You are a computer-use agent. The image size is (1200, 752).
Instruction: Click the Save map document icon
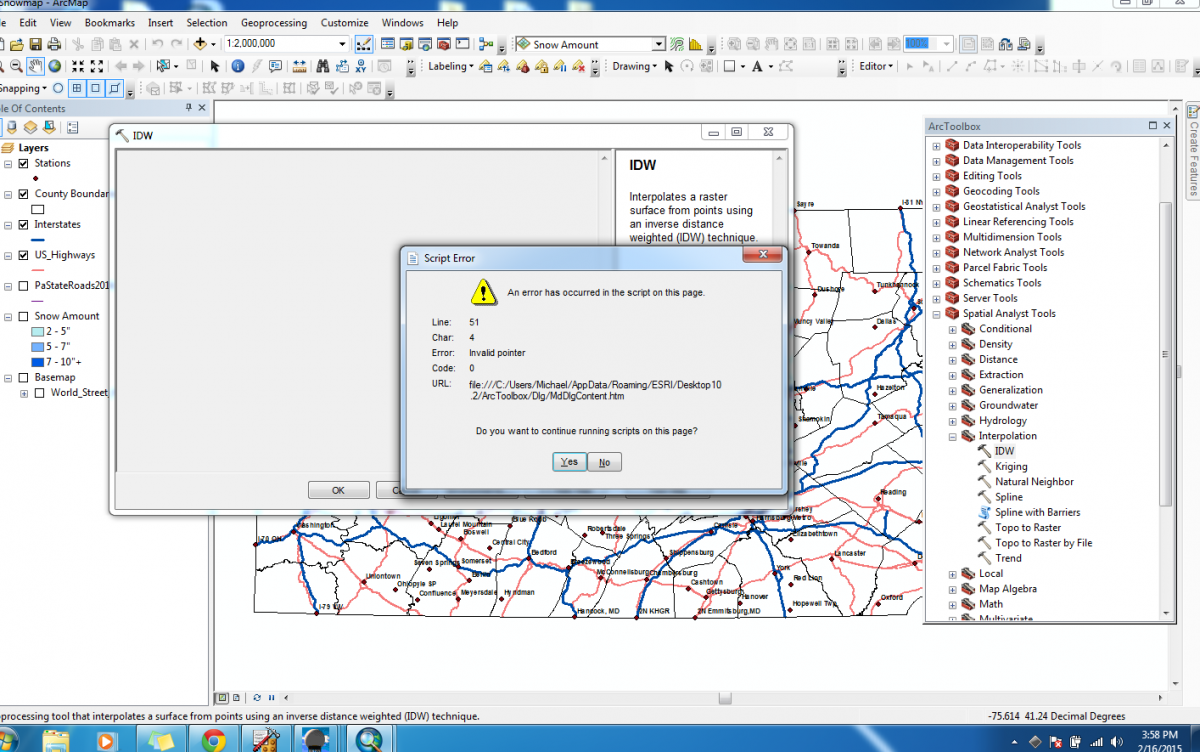click(35, 44)
